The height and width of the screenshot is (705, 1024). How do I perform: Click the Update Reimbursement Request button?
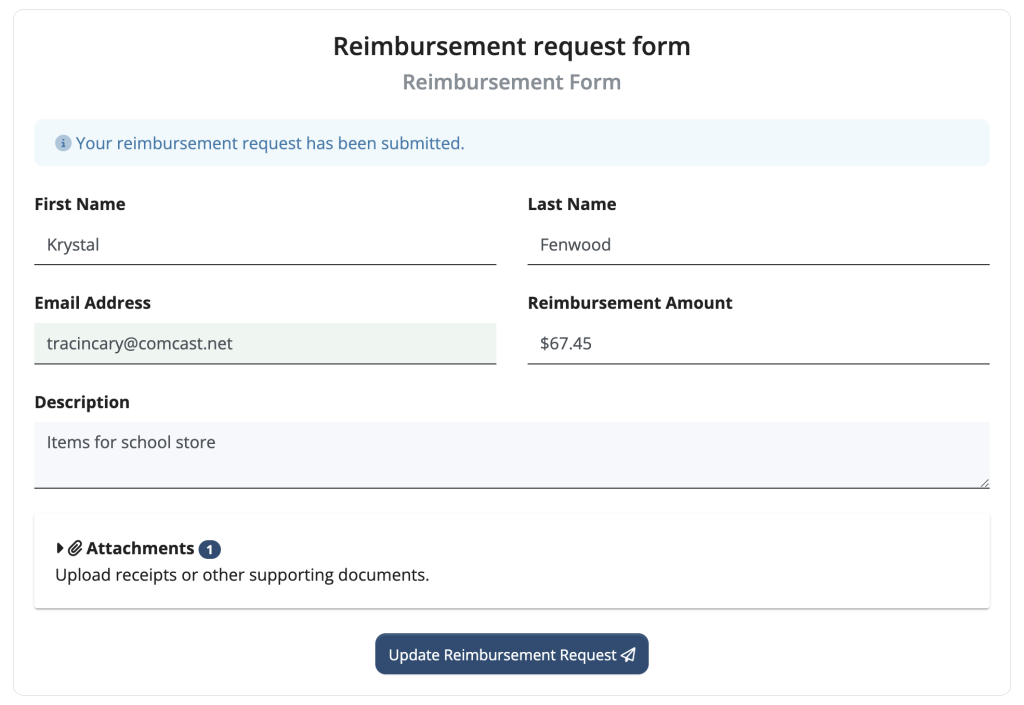[x=512, y=654]
